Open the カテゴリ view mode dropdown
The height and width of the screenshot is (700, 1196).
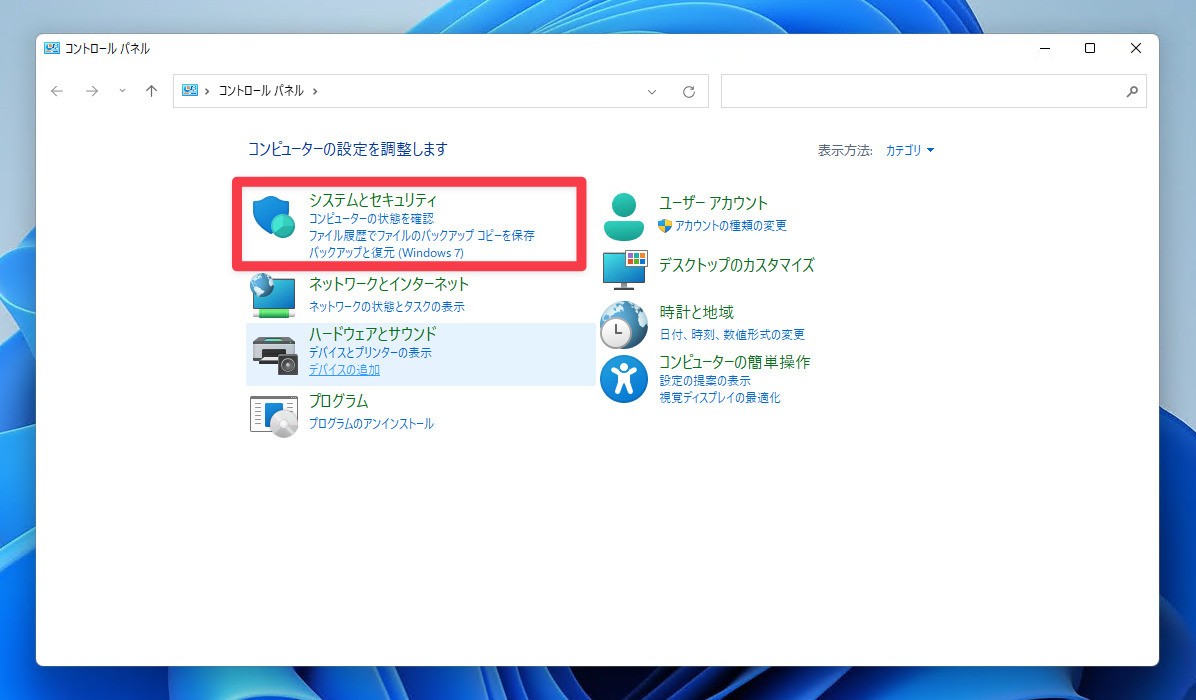click(x=909, y=150)
